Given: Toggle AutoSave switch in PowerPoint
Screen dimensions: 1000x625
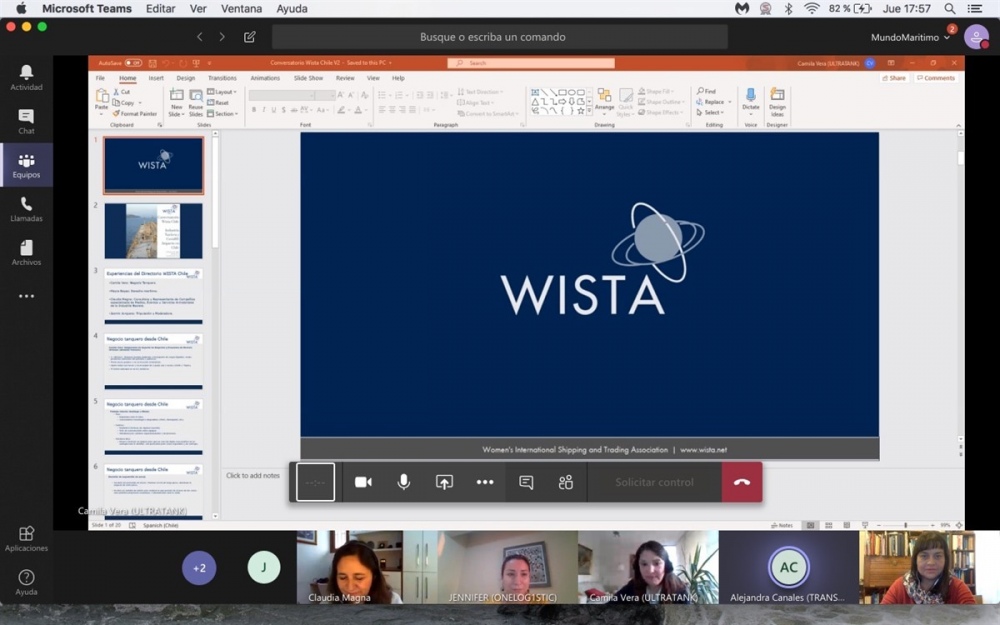Looking at the screenshot, I should [x=133, y=62].
